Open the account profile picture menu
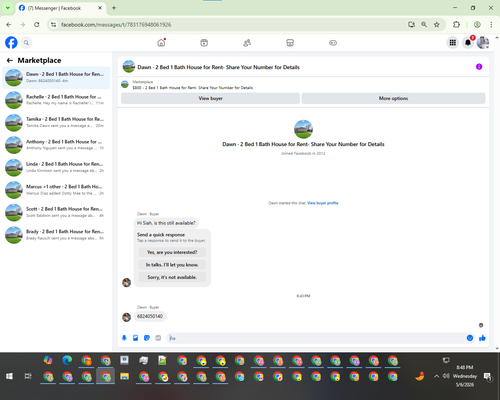 483,43
